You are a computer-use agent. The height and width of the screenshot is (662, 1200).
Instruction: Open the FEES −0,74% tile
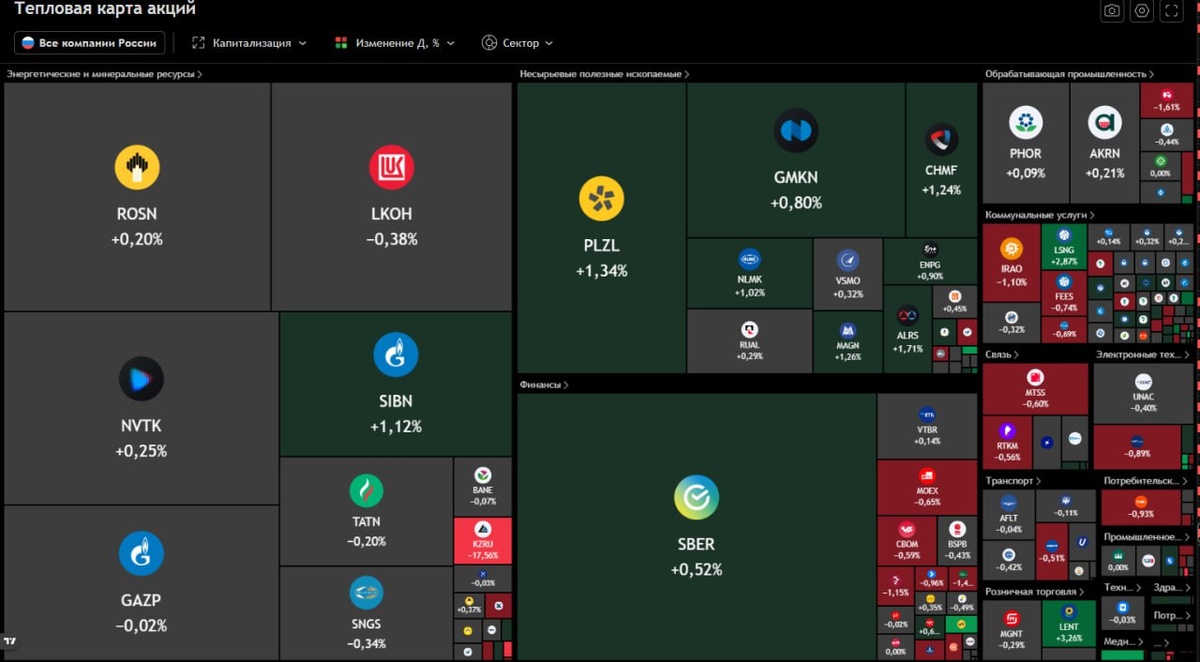pos(1064,294)
